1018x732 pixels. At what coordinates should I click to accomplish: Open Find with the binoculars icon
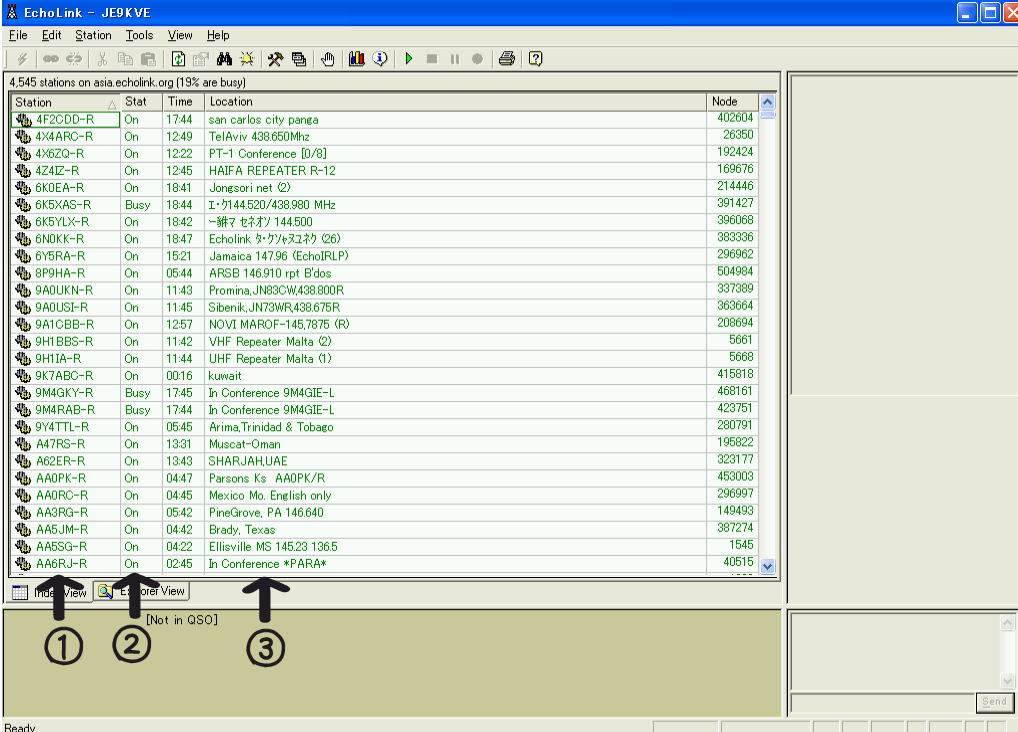225,59
